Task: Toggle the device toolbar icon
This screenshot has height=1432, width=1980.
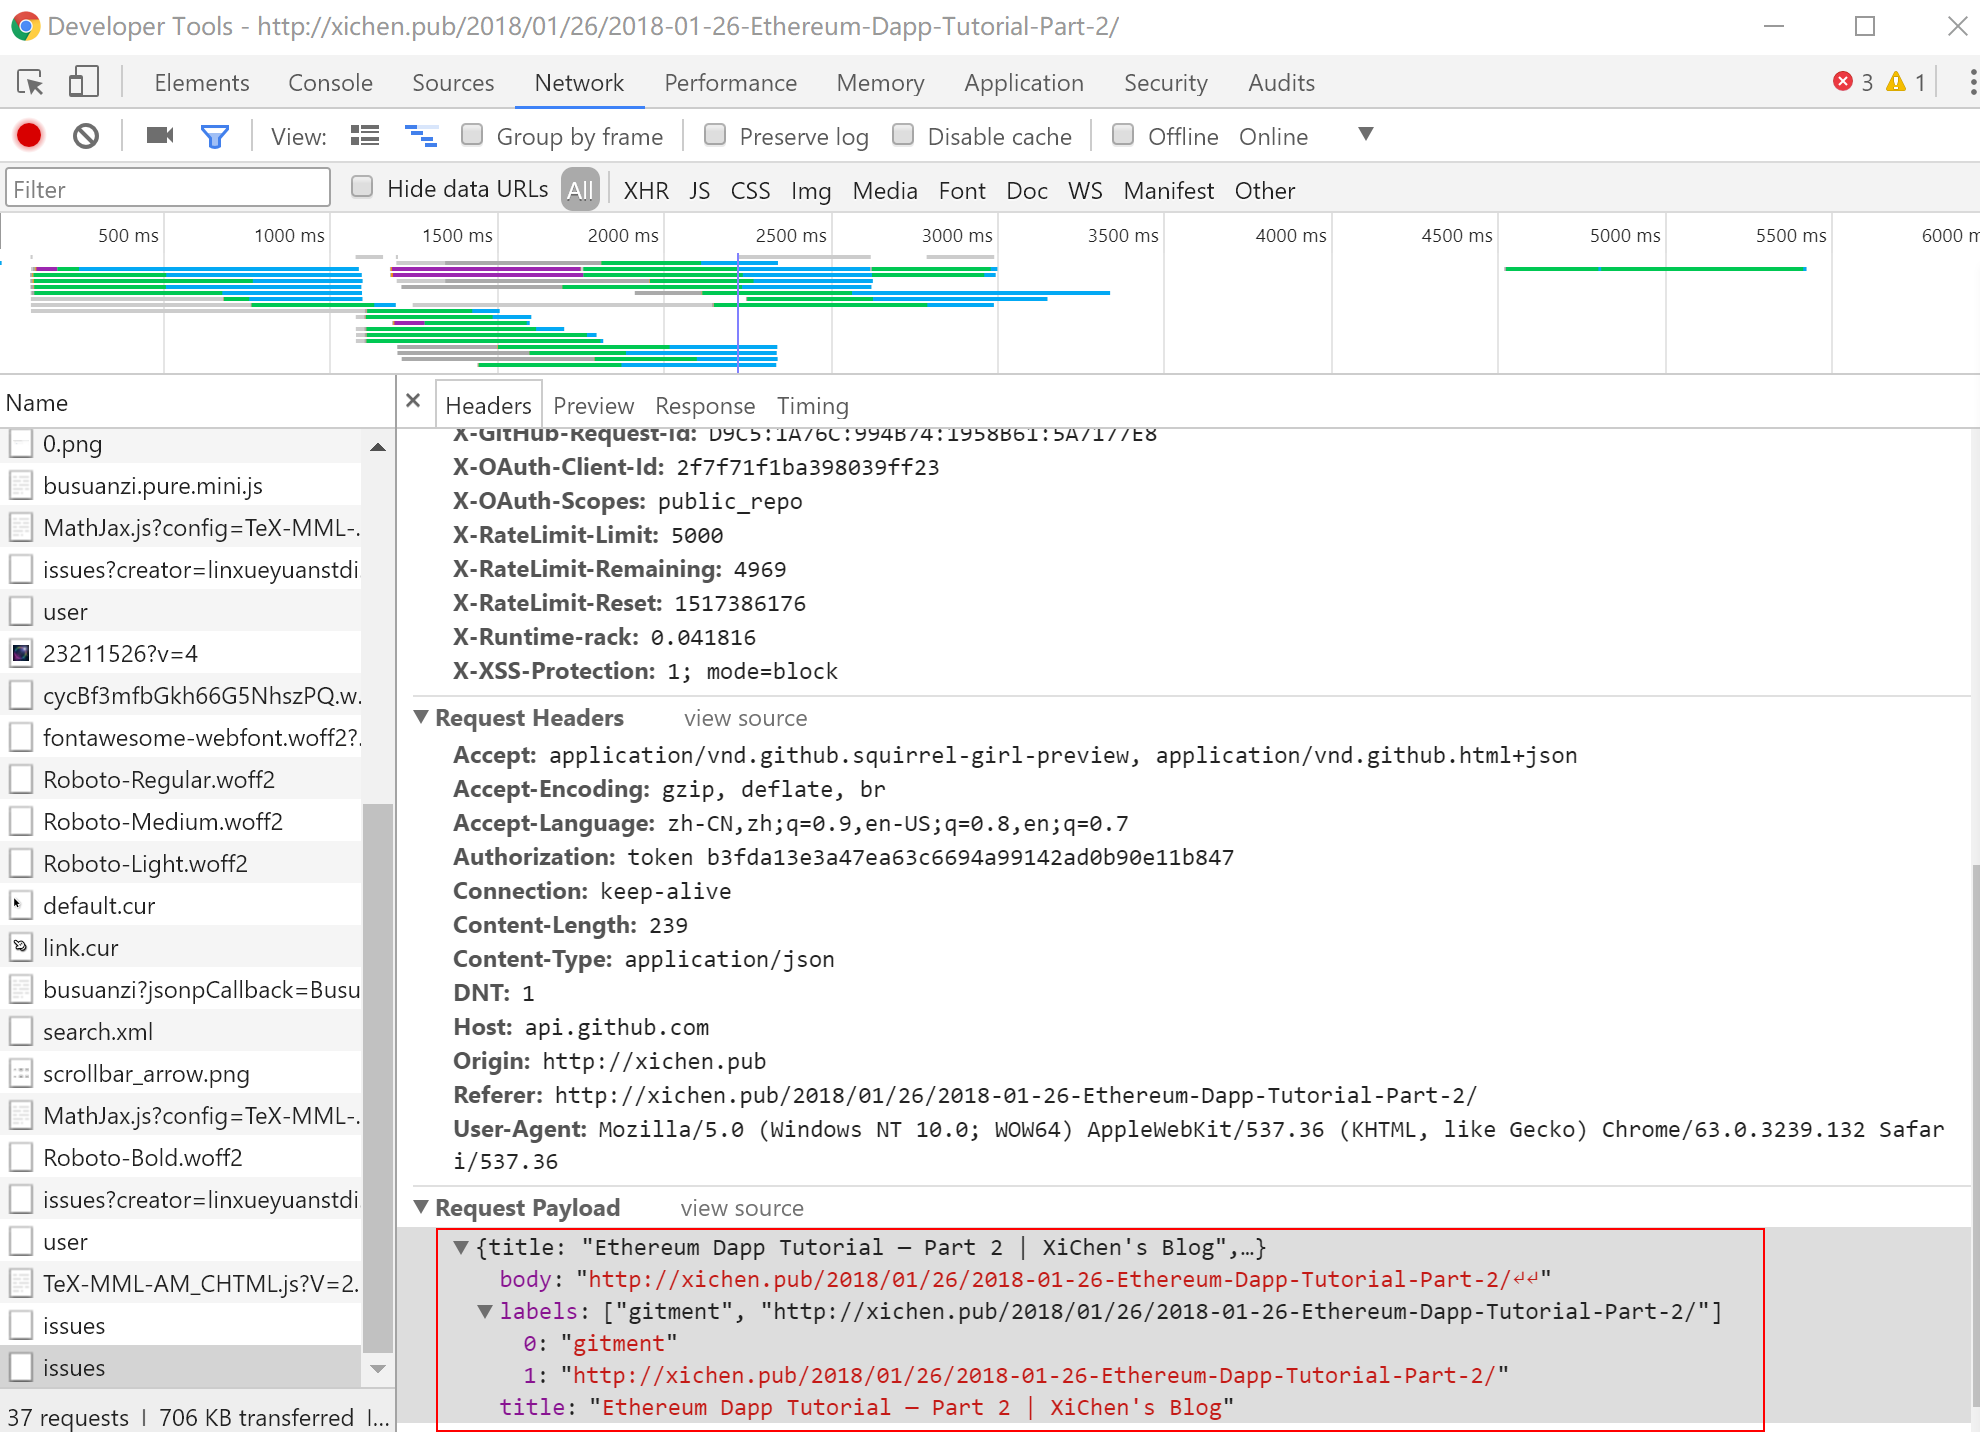Action: click(83, 82)
